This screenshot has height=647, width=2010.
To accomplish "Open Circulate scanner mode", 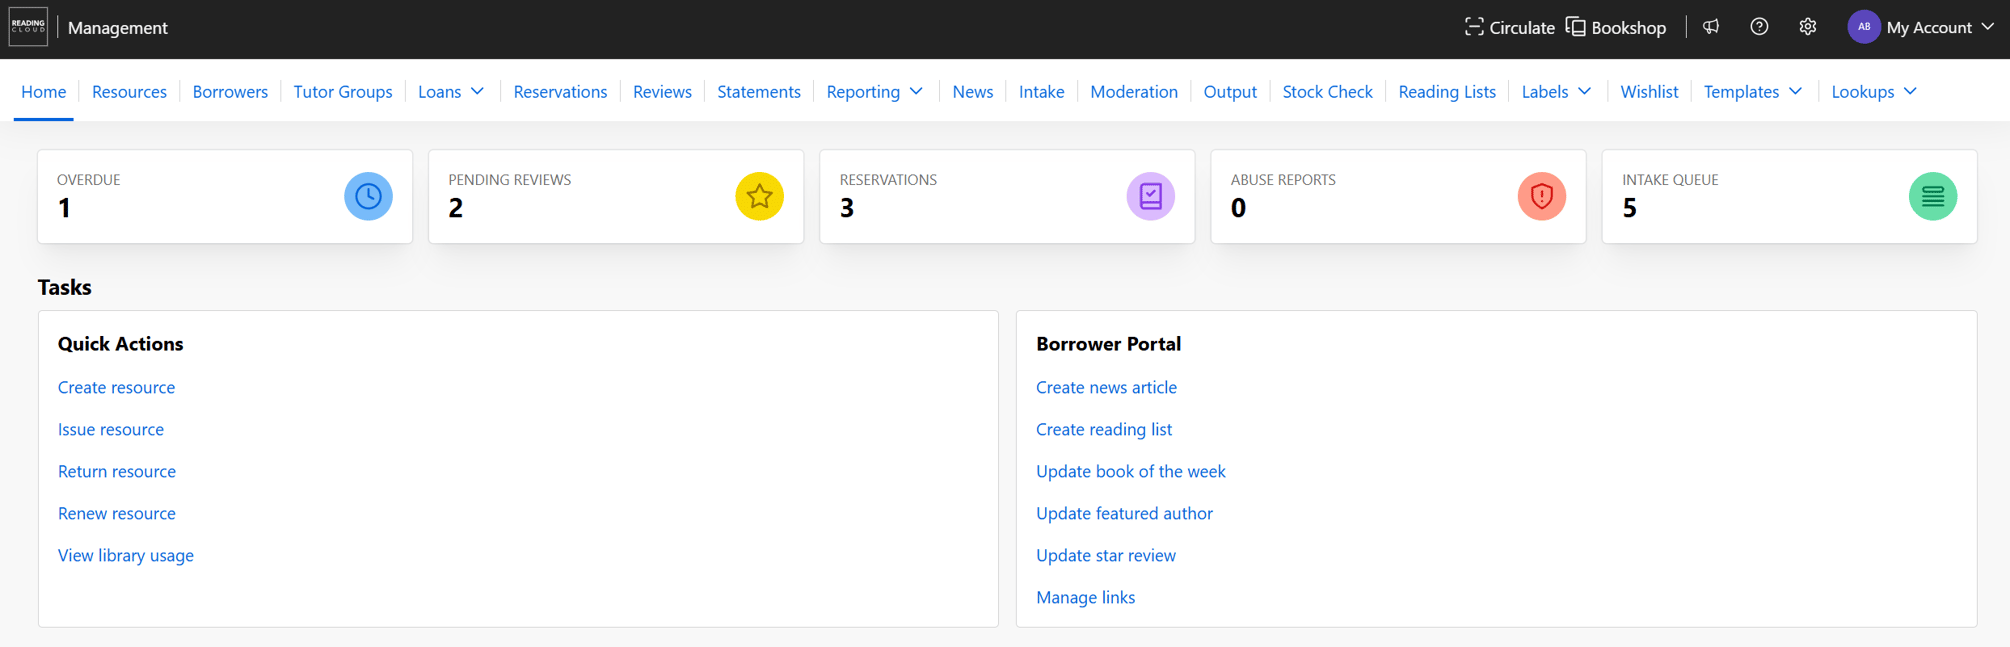I will pyautogui.click(x=1509, y=27).
